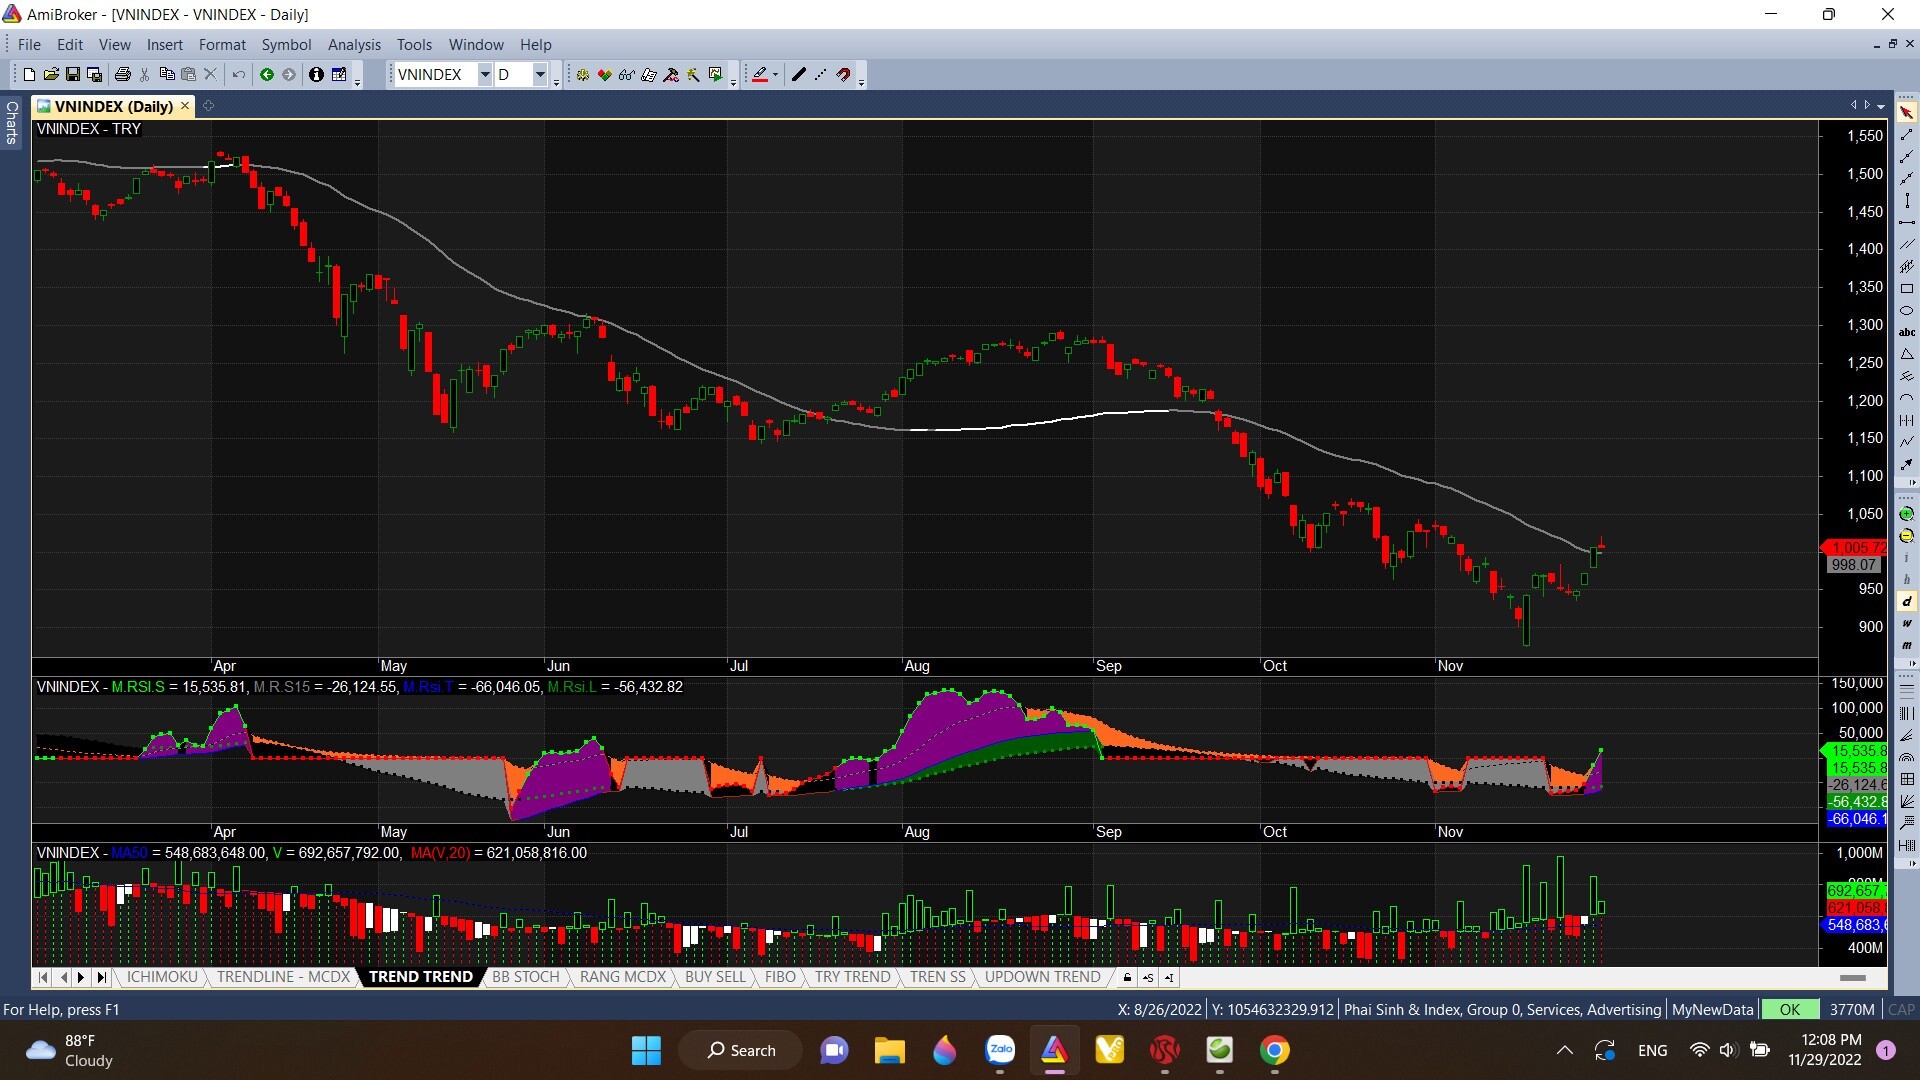Select the ellipse drawing tool
Image resolution: width=1920 pixels, height=1080 pixels.
(1907, 311)
